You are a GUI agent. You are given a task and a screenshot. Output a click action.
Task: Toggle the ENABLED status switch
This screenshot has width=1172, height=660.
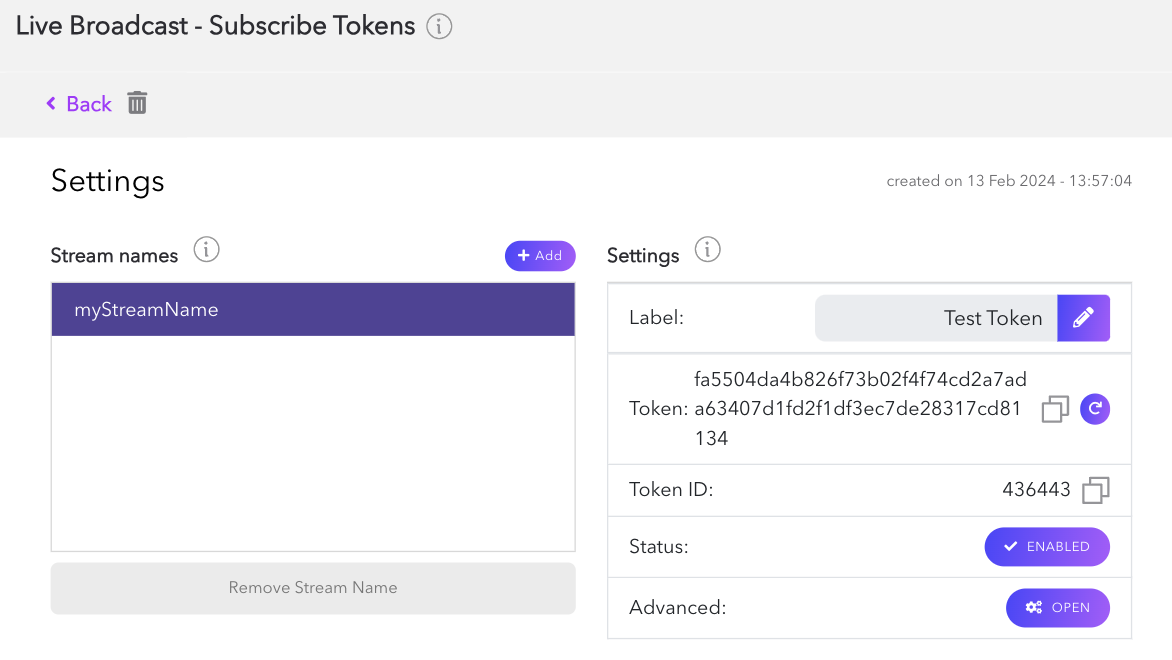pos(1047,547)
